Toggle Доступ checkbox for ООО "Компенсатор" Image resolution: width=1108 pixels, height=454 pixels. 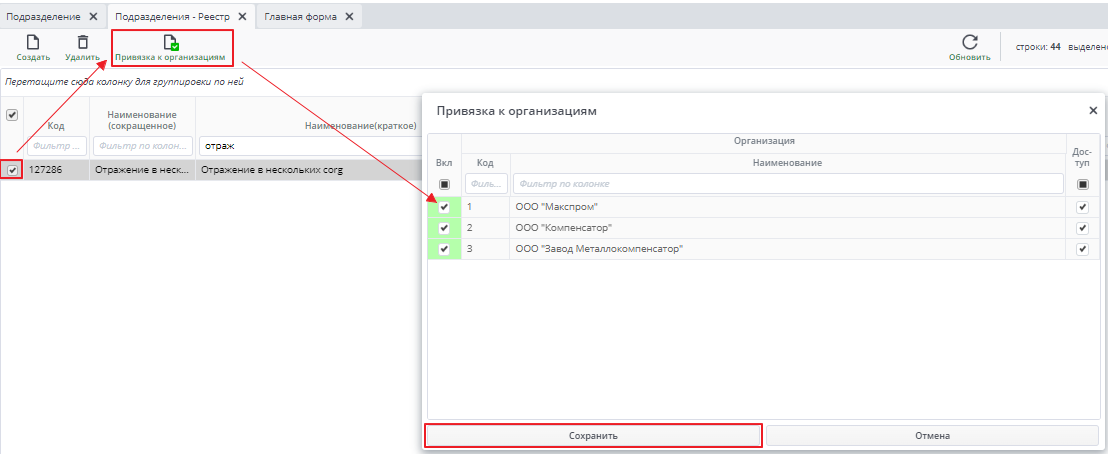(1082, 228)
